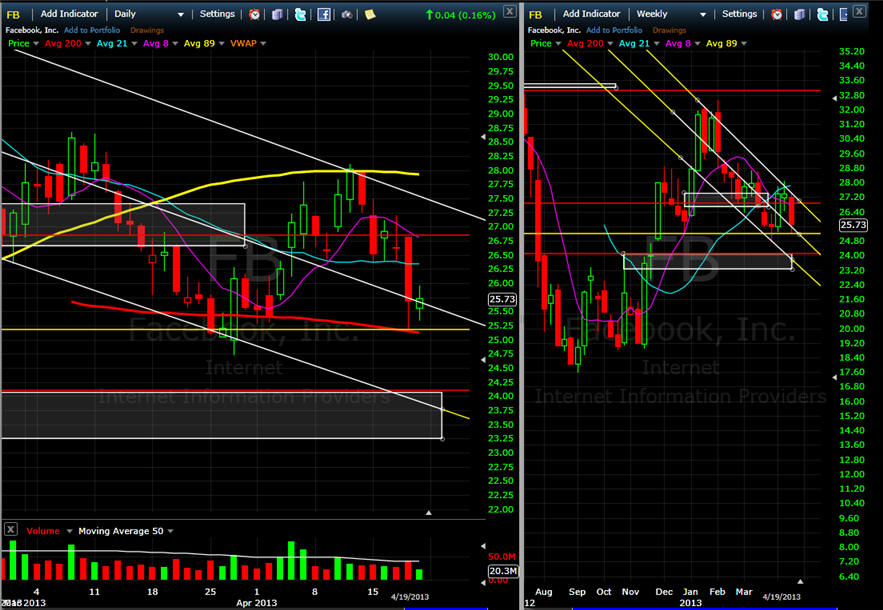Click 4/19/2013 date label in Daily chart

pos(410,596)
